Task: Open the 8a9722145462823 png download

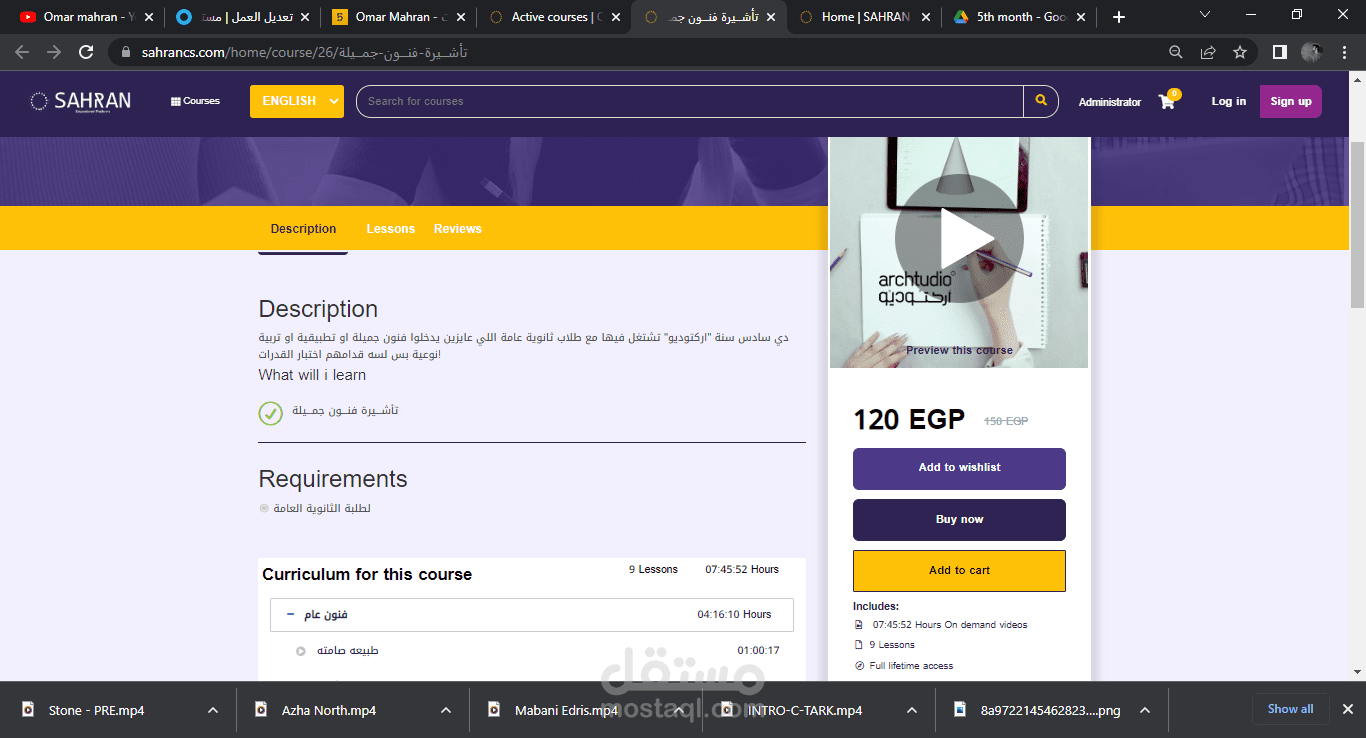Action: (x=1037, y=710)
